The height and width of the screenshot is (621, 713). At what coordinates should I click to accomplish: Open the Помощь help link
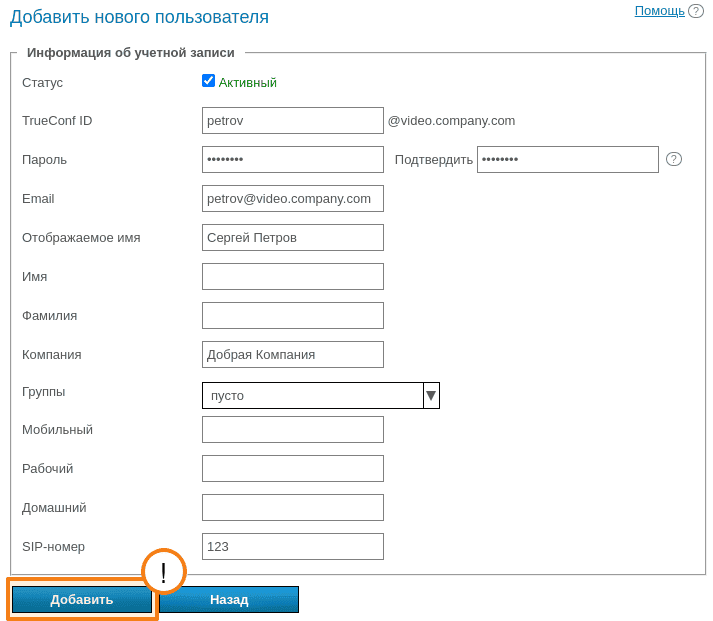(659, 10)
